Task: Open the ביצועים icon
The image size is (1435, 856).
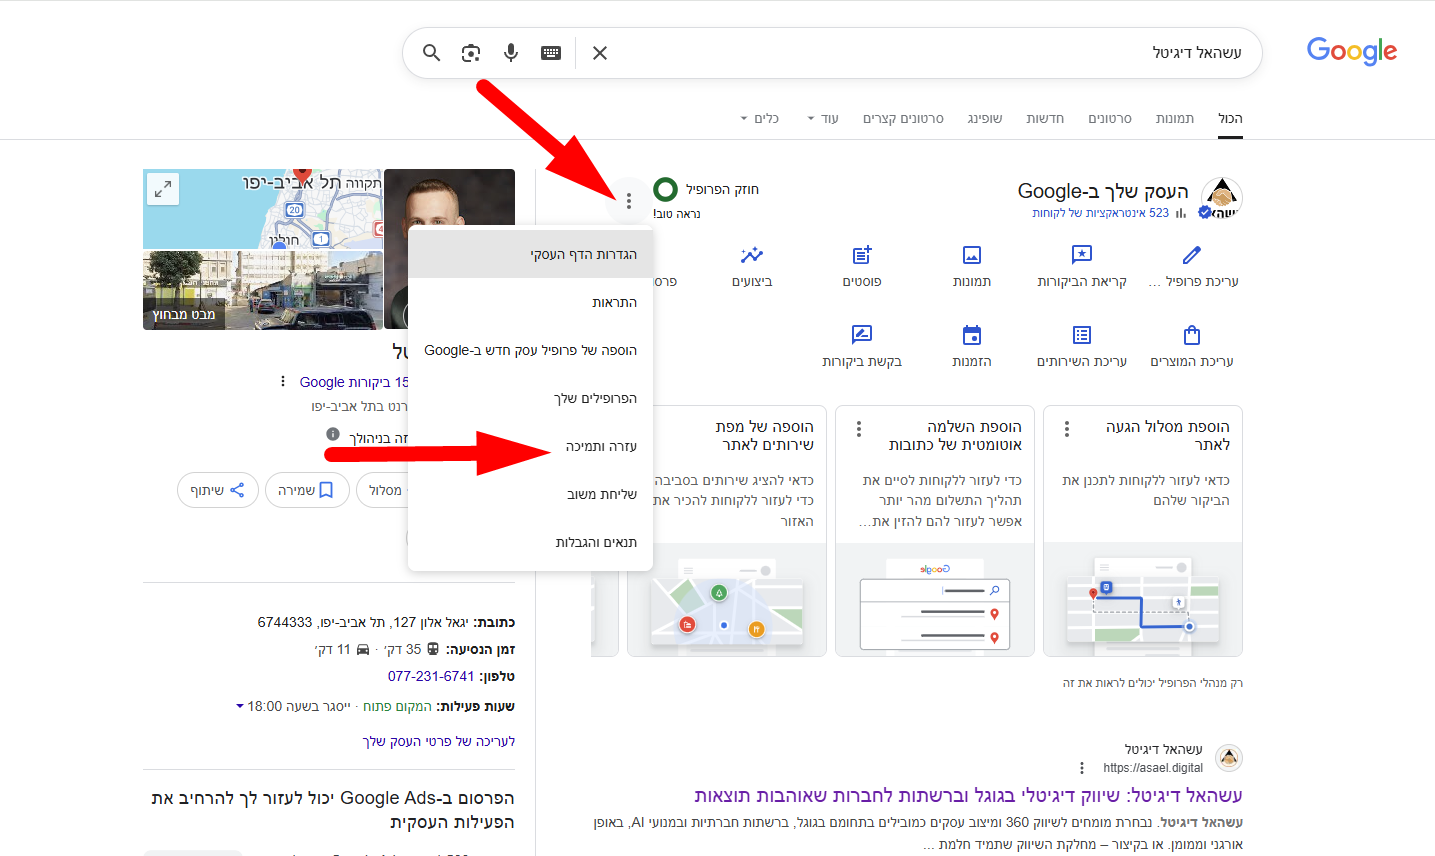Action: point(752,255)
